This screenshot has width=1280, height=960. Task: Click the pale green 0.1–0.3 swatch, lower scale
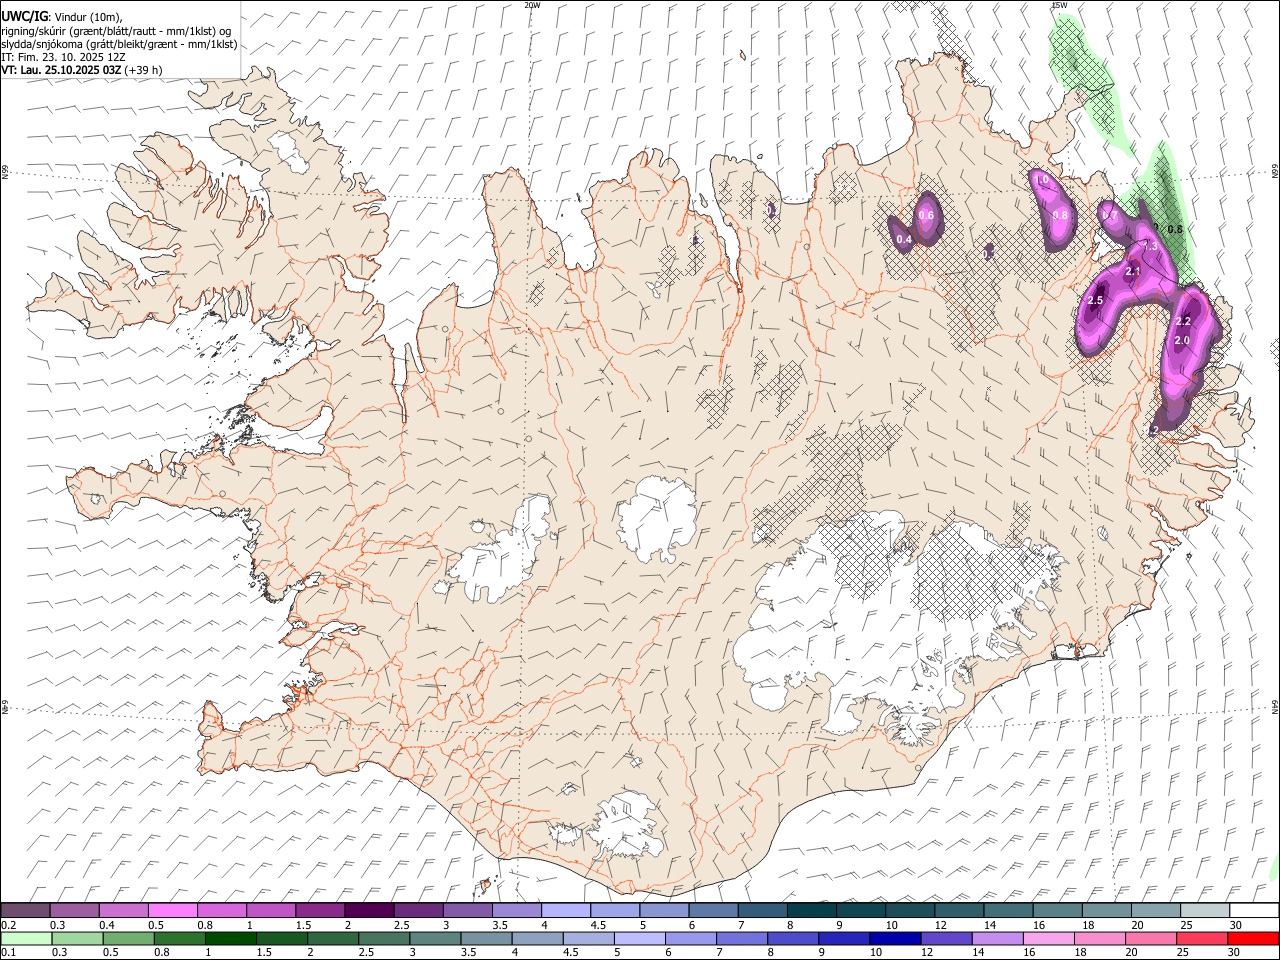click(x=26, y=938)
